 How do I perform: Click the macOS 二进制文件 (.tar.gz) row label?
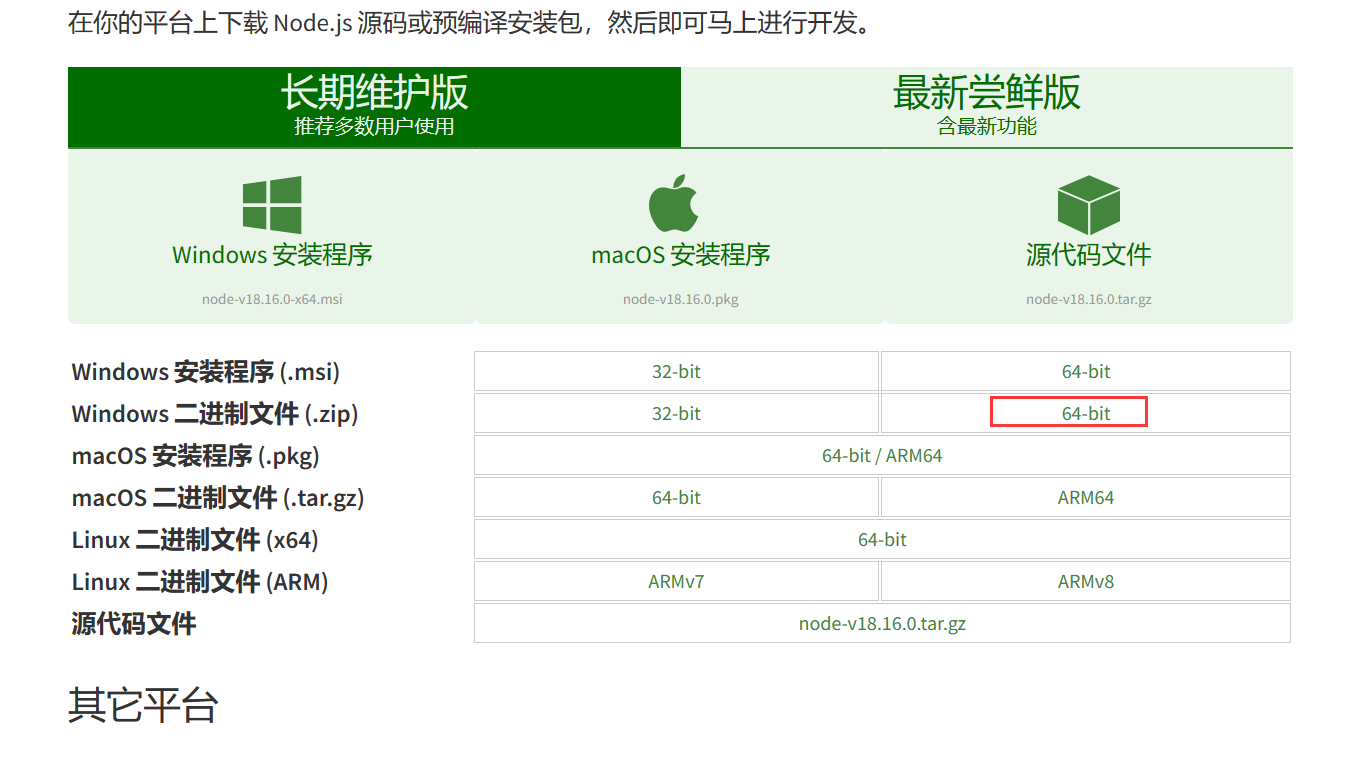tap(218, 498)
